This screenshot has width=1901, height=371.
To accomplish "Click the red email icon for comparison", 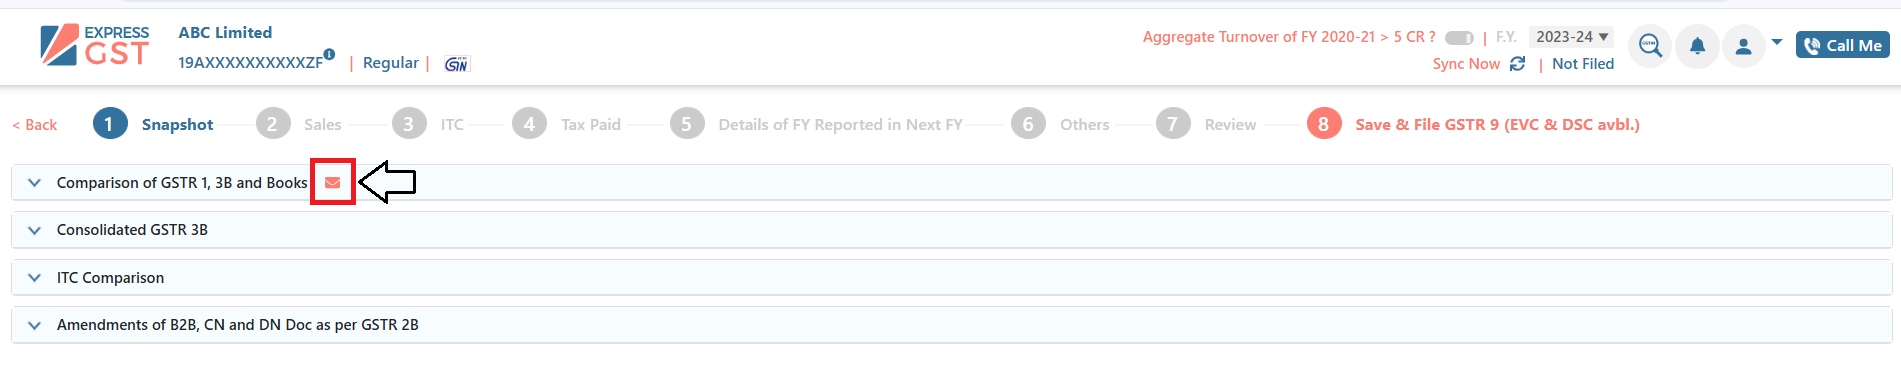I will [x=333, y=183].
